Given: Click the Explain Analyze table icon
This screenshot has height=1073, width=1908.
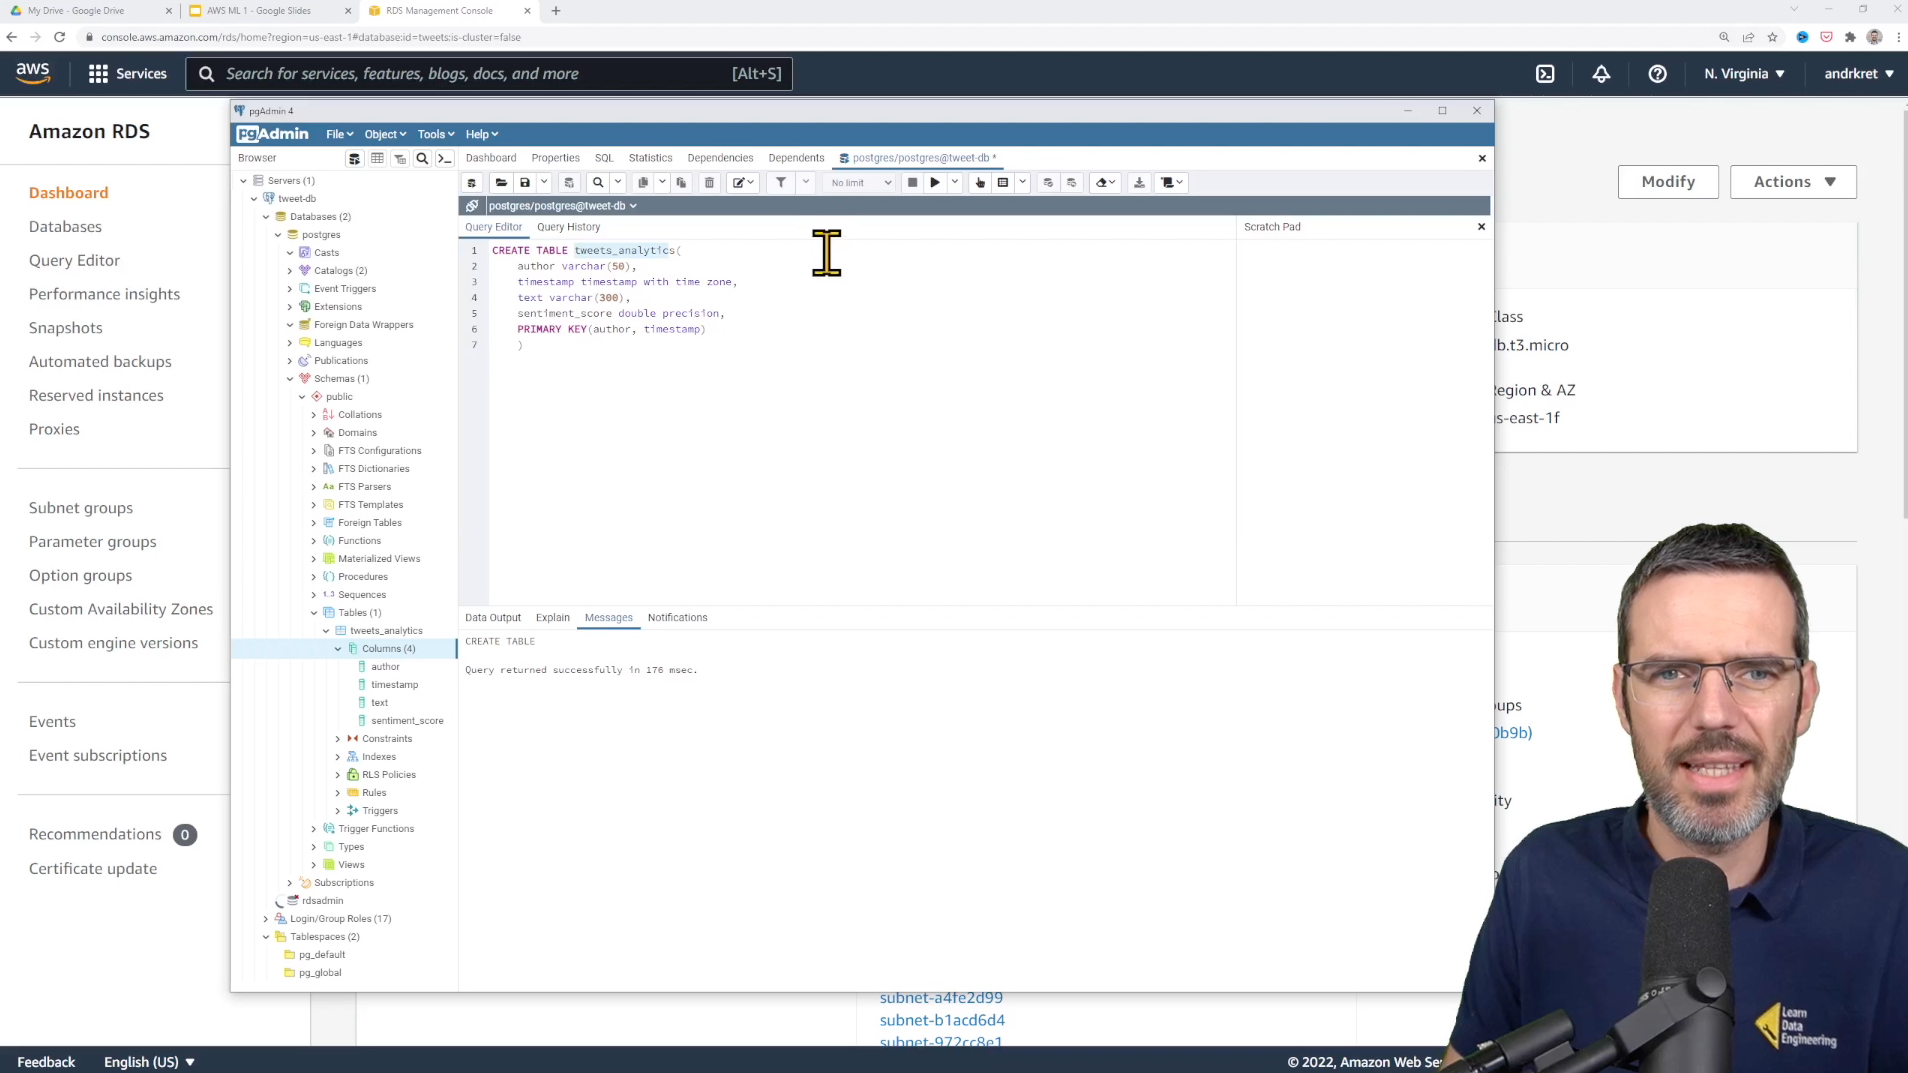Looking at the screenshot, I should pos(1003,182).
